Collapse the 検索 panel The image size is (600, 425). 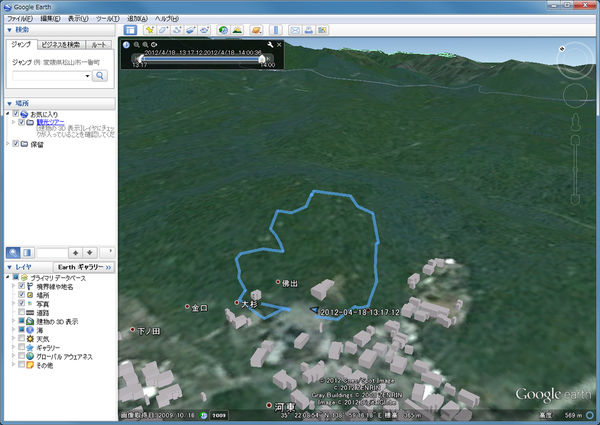click(x=10, y=30)
